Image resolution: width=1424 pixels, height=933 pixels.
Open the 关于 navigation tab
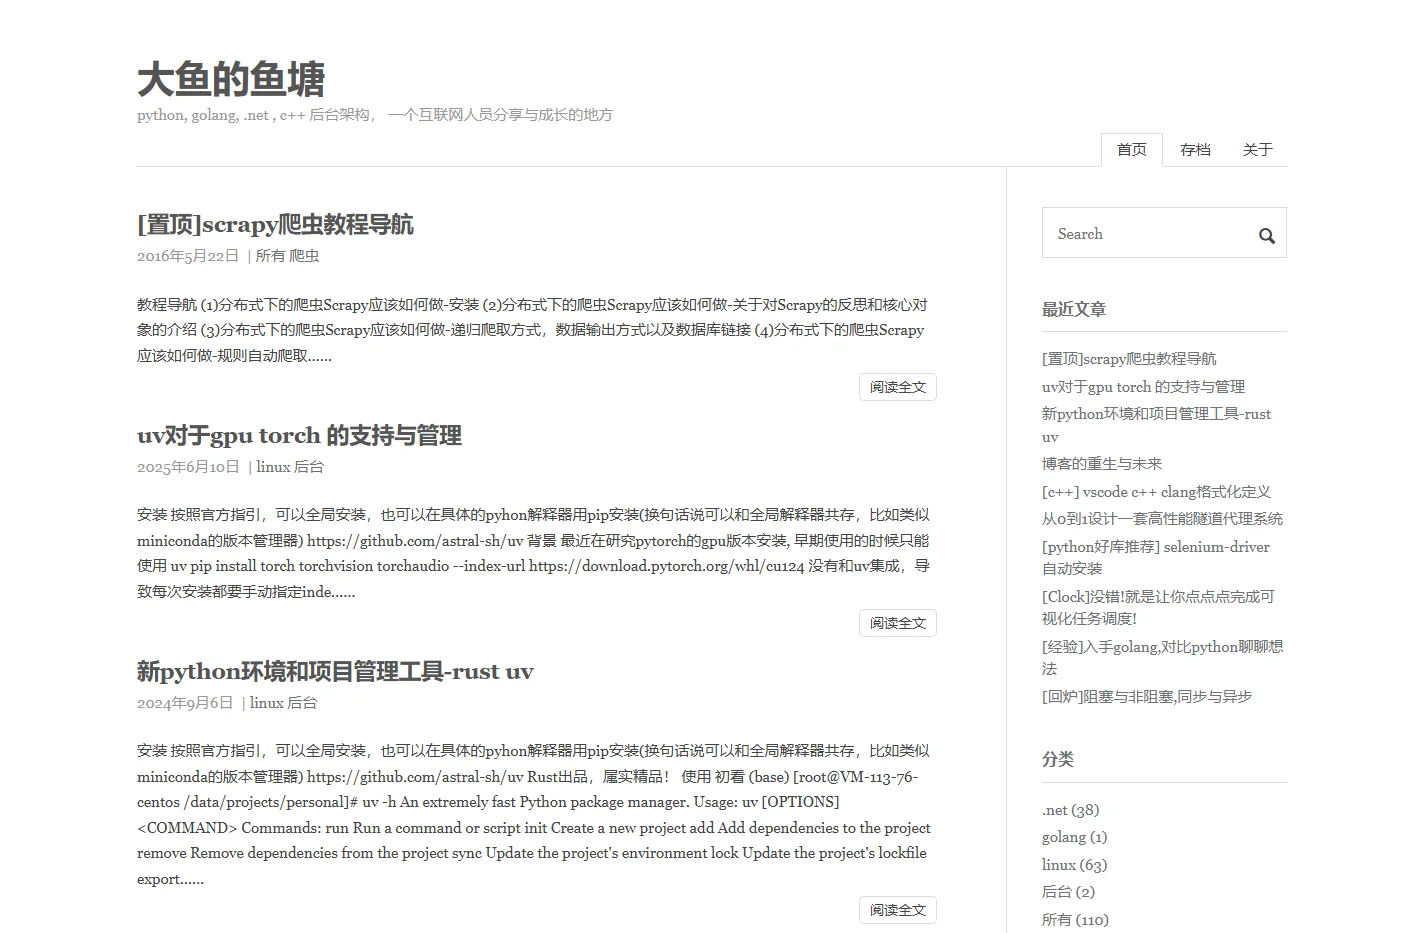pyautogui.click(x=1257, y=150)
